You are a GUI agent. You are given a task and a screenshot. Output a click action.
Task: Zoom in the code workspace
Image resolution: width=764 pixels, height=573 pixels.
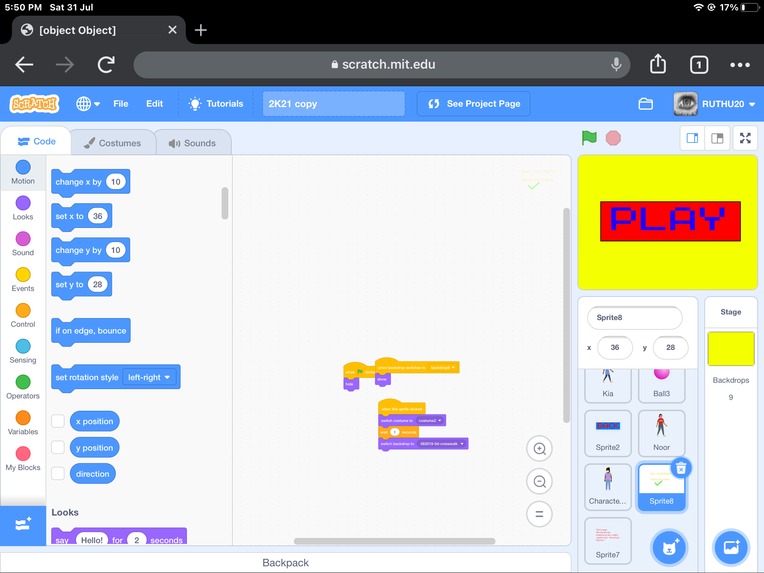click(x=539, y=449)
